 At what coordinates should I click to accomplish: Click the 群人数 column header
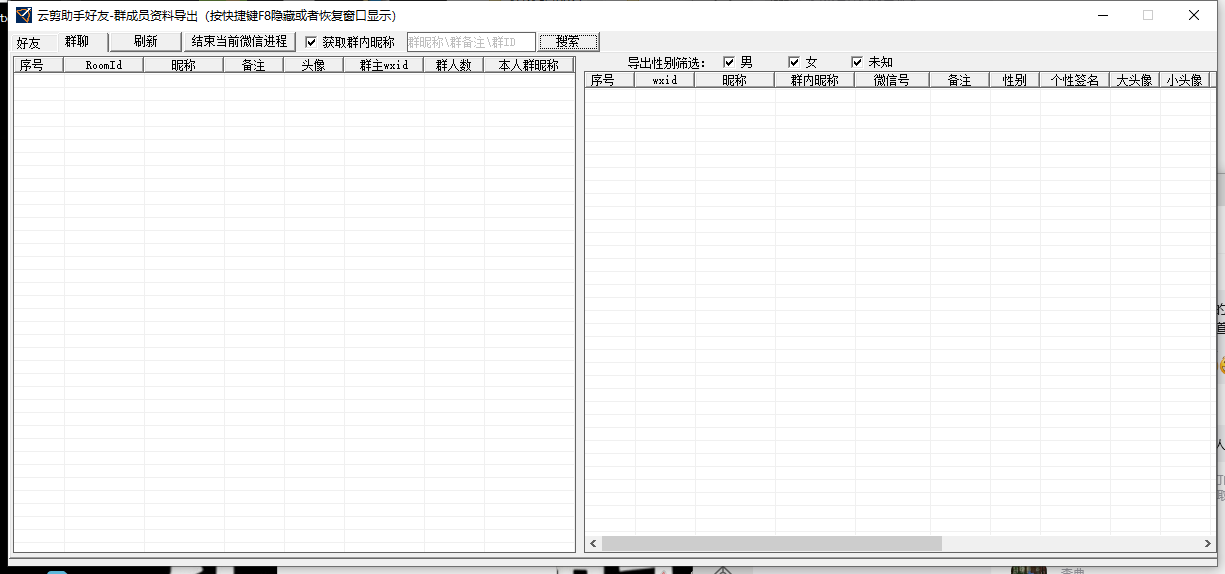click(x=454, y=65)
